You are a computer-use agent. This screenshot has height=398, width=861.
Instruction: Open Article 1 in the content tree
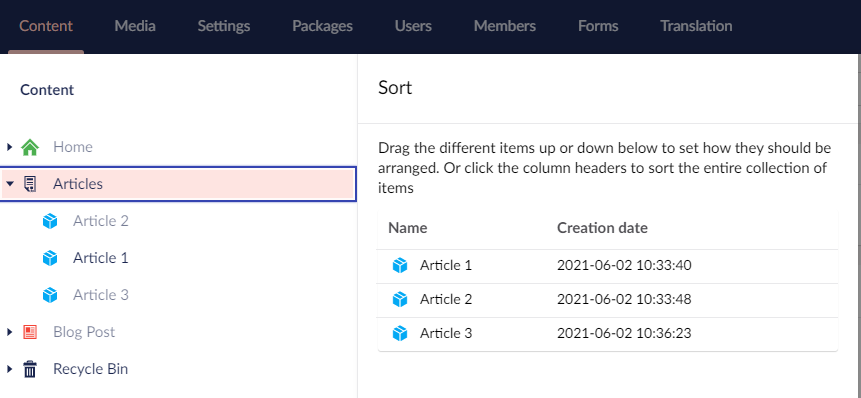[x=101, y=258]
